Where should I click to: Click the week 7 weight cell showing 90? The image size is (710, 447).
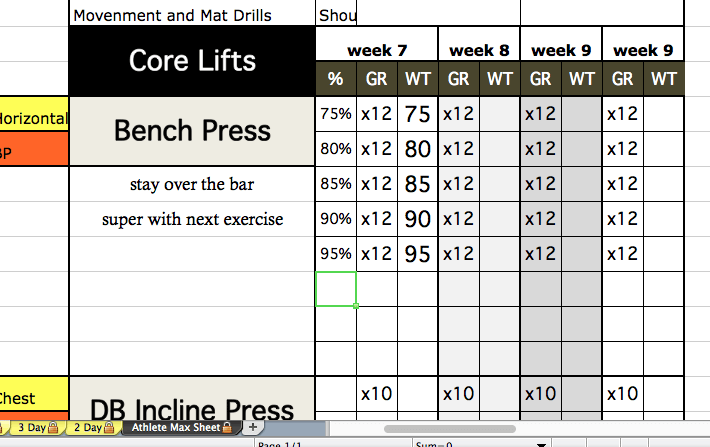click(417, 219)
